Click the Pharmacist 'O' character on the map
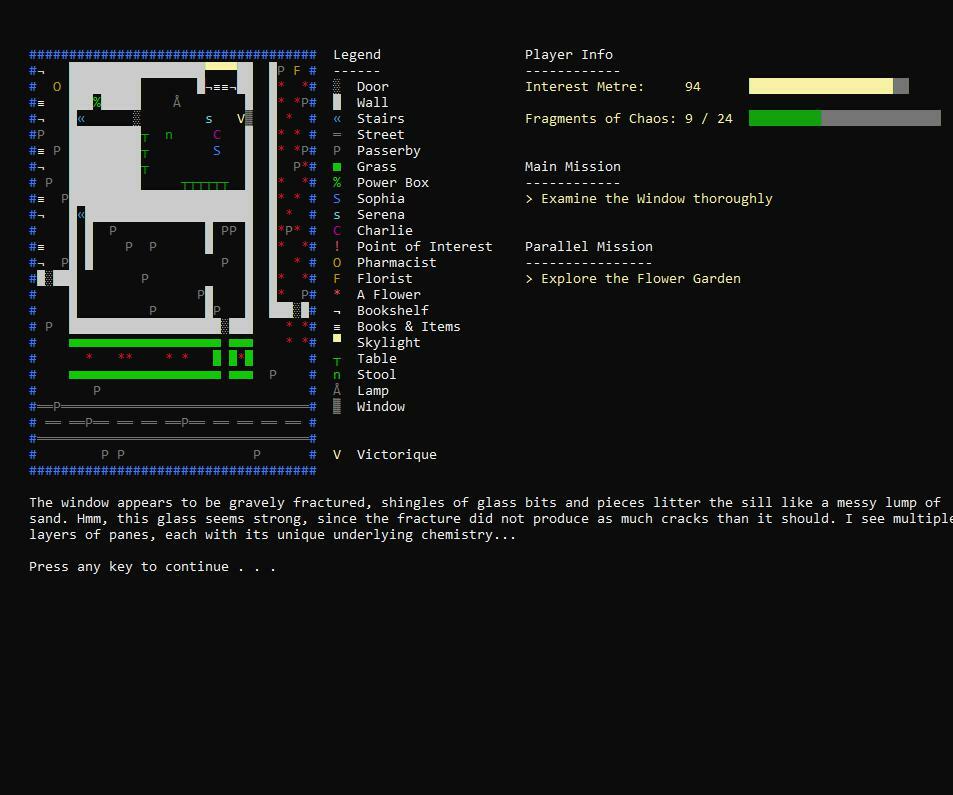 [x=57, y=87]
